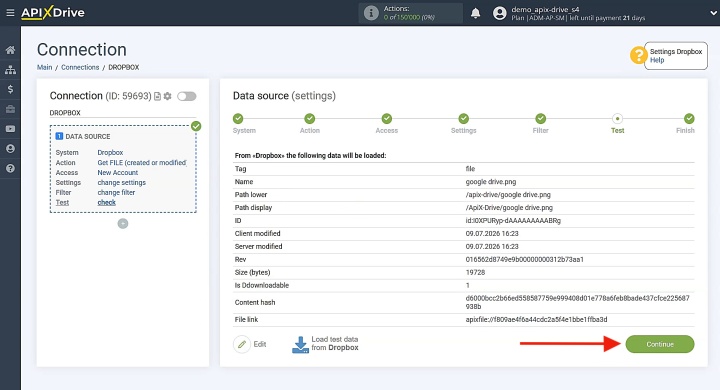Click the ApiX-Drive logo
Viewport: 720px width, 390px height.
coord(53,12)
